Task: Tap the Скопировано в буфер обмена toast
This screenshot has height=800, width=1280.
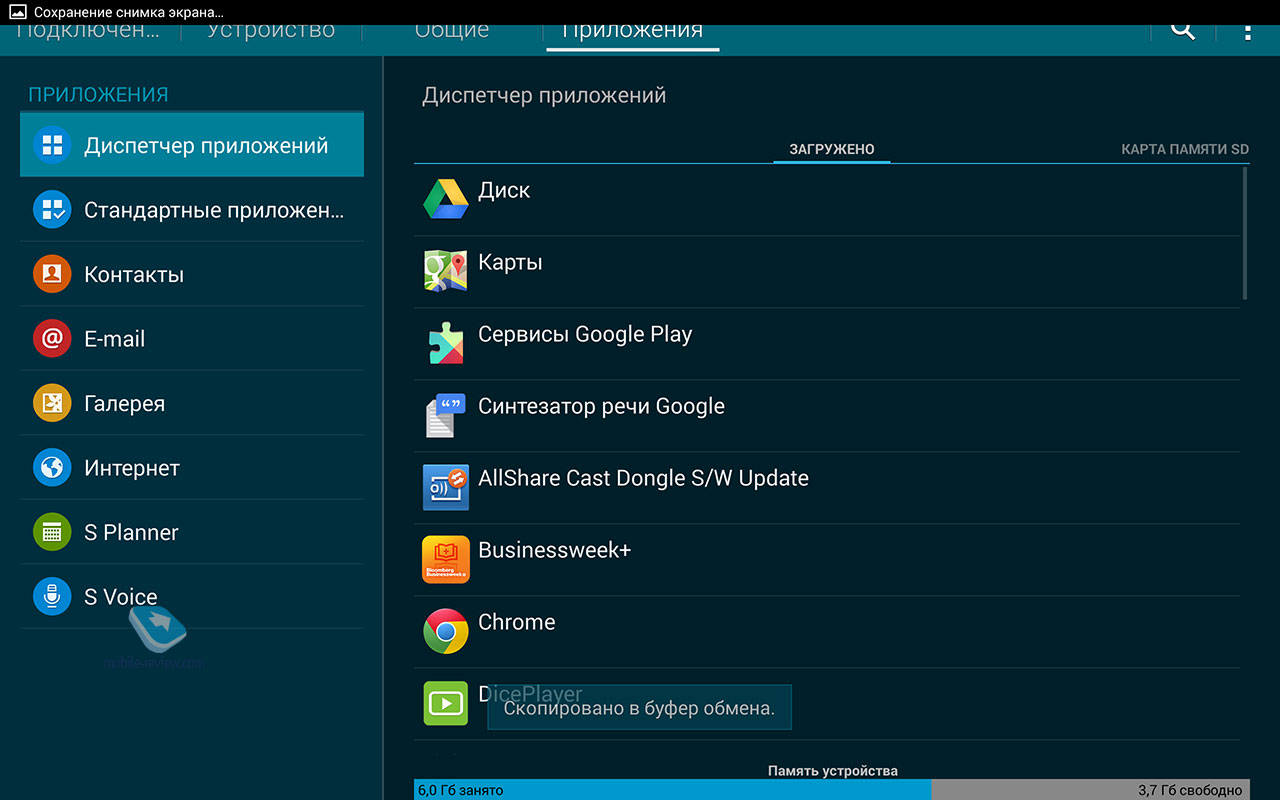Action: tap(639, 709)
